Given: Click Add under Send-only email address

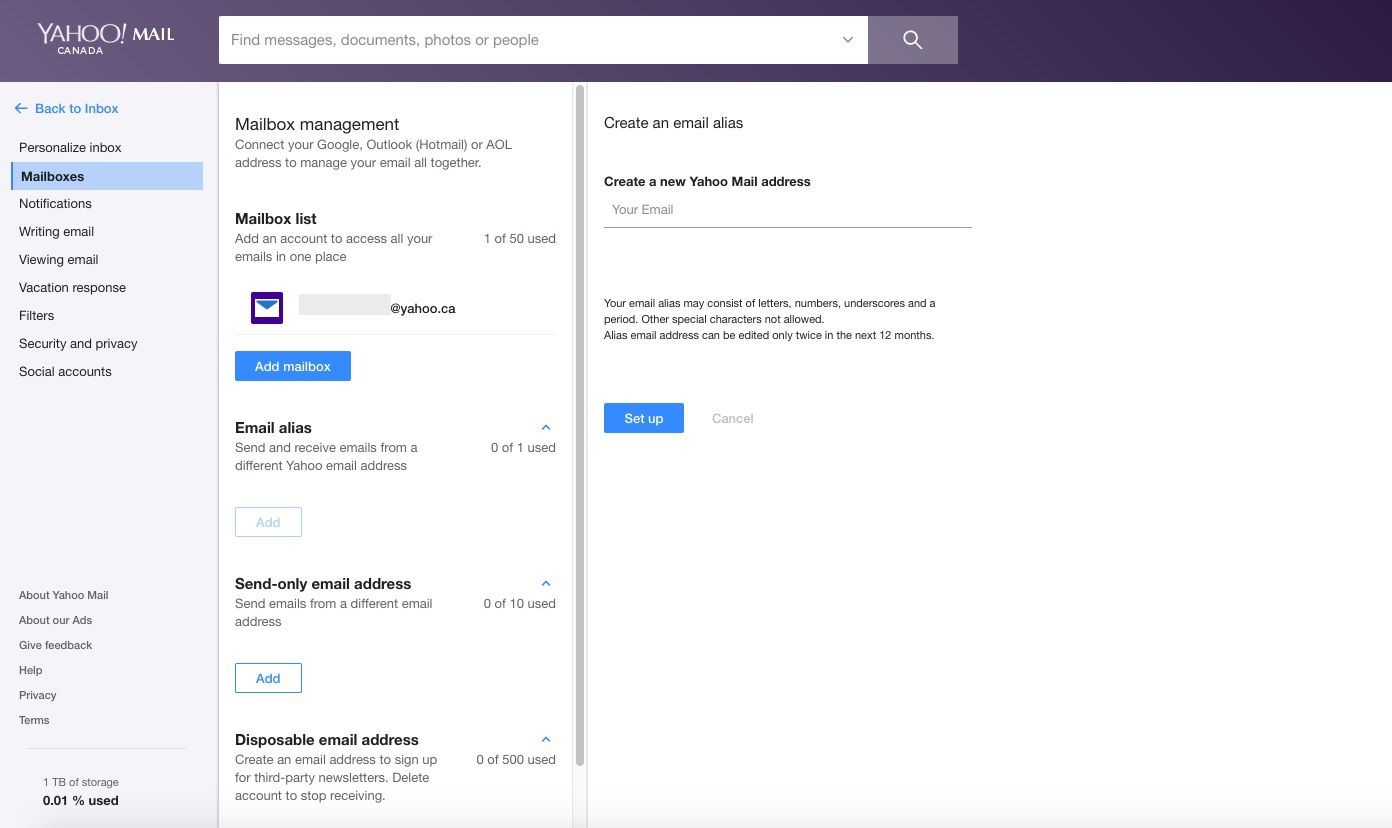Looking at the screenshot, I should (x=268, y=678).
